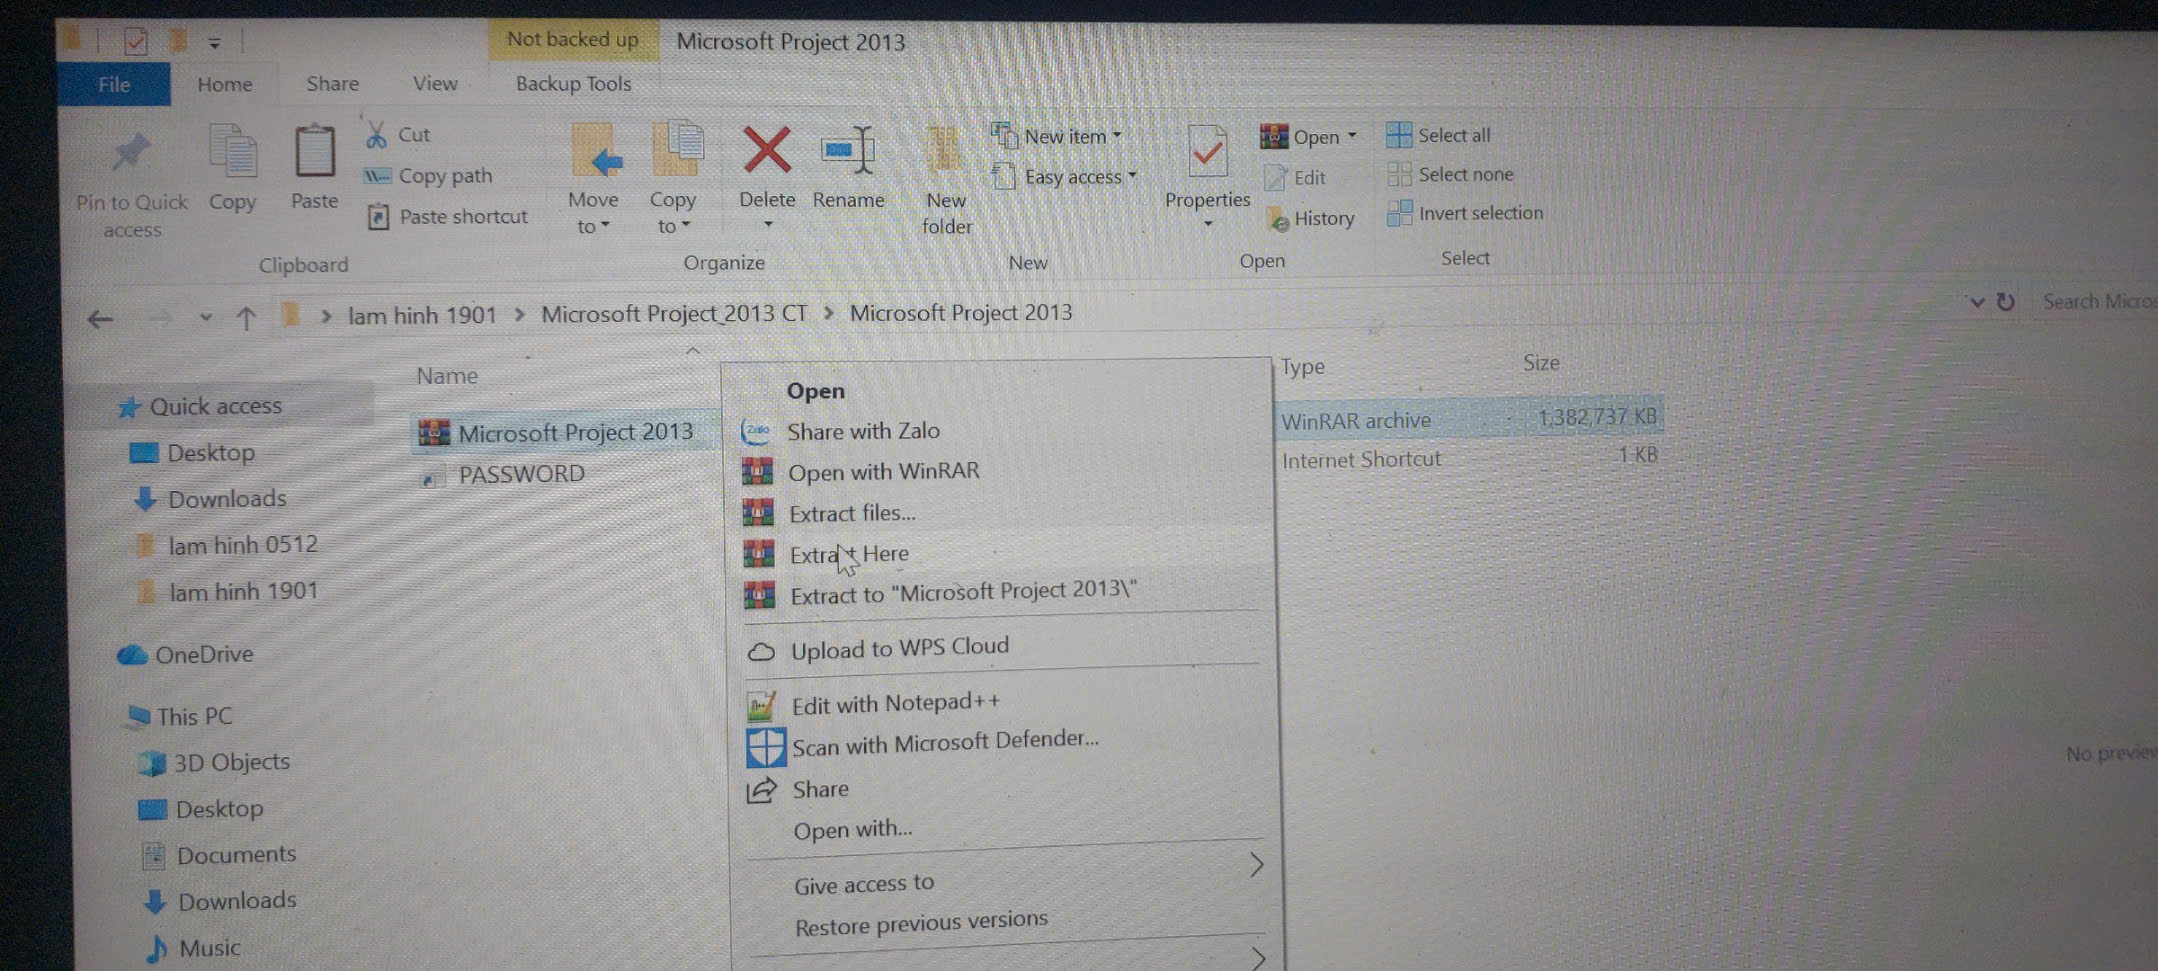2158x971 pixels.
Task: Click the Cut scissors icon
Action: tap(377, 135)
